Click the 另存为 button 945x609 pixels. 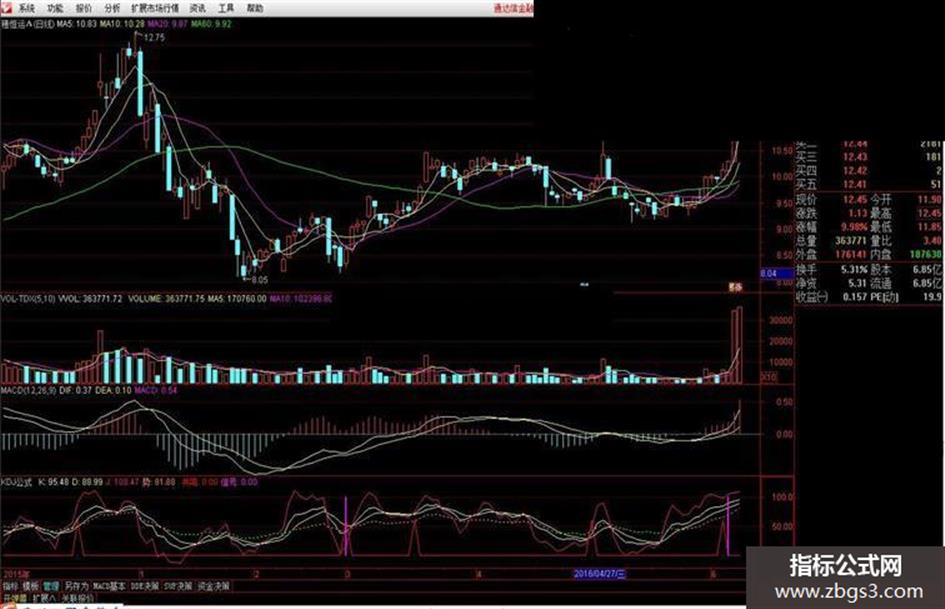[77, 585]
